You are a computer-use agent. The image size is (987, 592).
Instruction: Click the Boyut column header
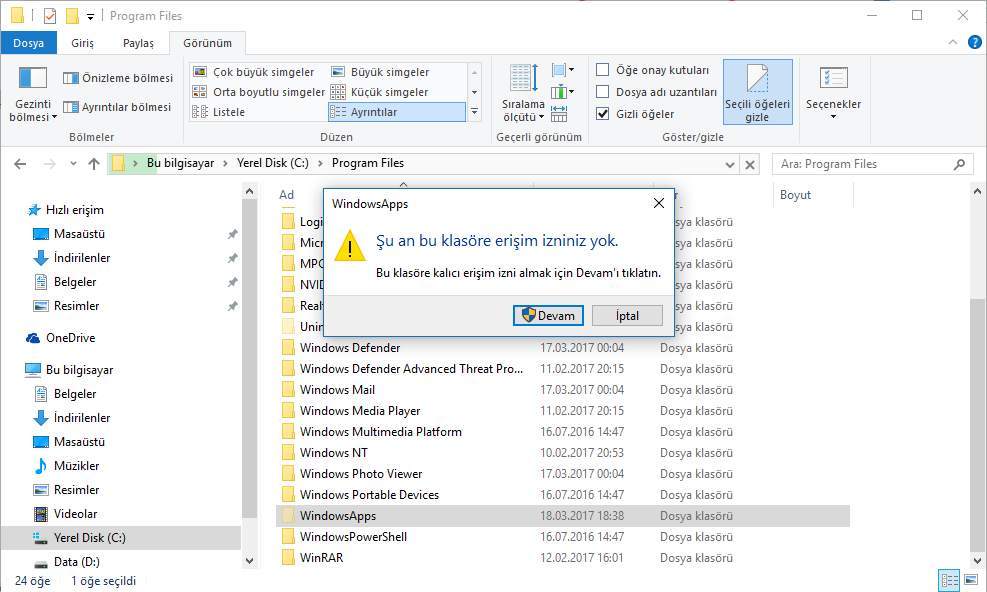pos(813,195)
